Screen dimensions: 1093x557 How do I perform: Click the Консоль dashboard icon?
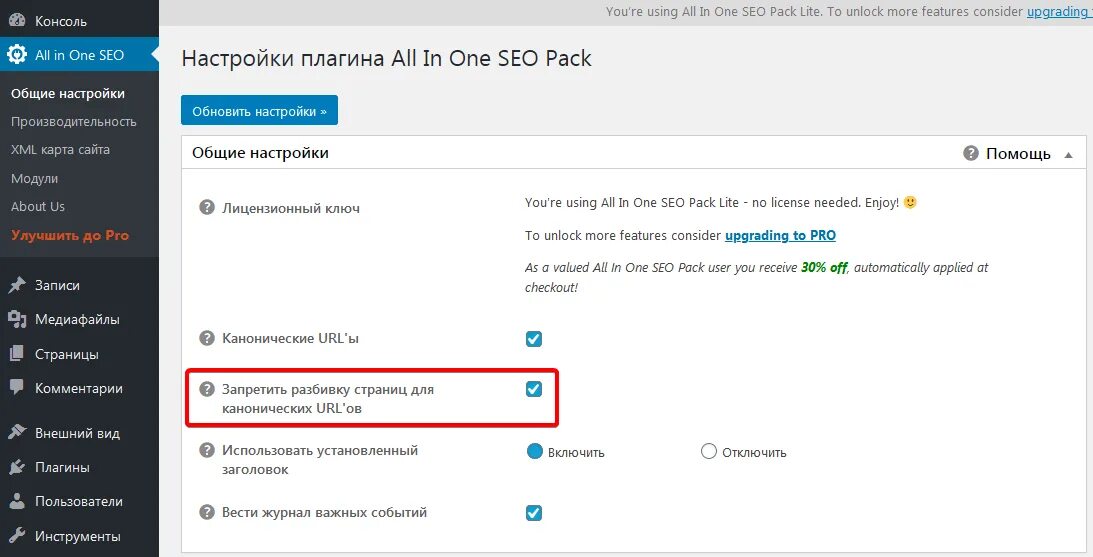17,21
